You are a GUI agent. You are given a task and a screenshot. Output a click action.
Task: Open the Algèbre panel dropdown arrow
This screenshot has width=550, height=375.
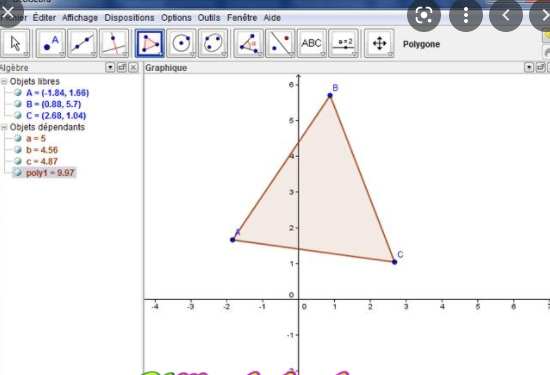(x=110, y=67)
